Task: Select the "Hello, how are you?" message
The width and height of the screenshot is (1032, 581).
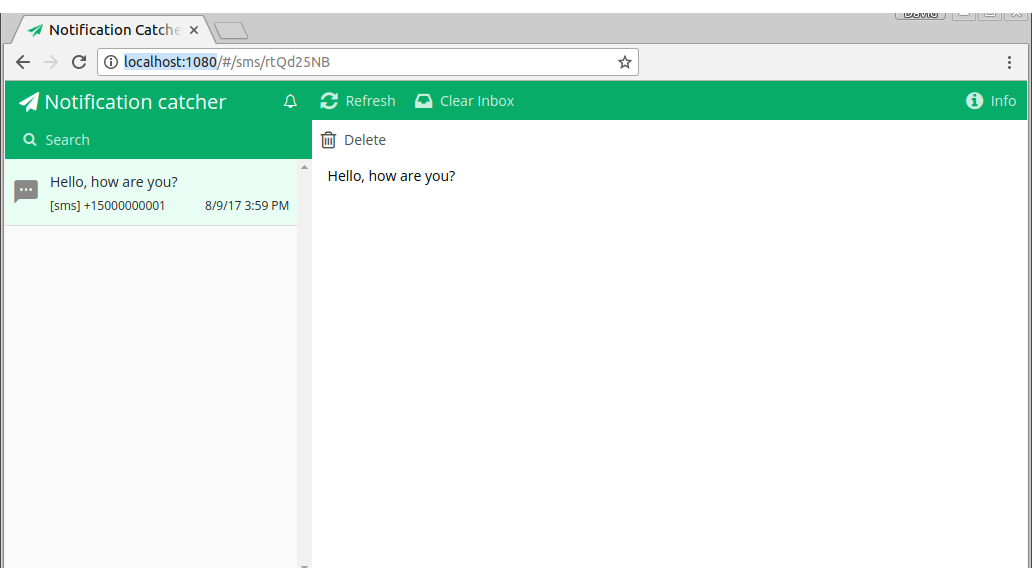Action: tap(151, 193)
